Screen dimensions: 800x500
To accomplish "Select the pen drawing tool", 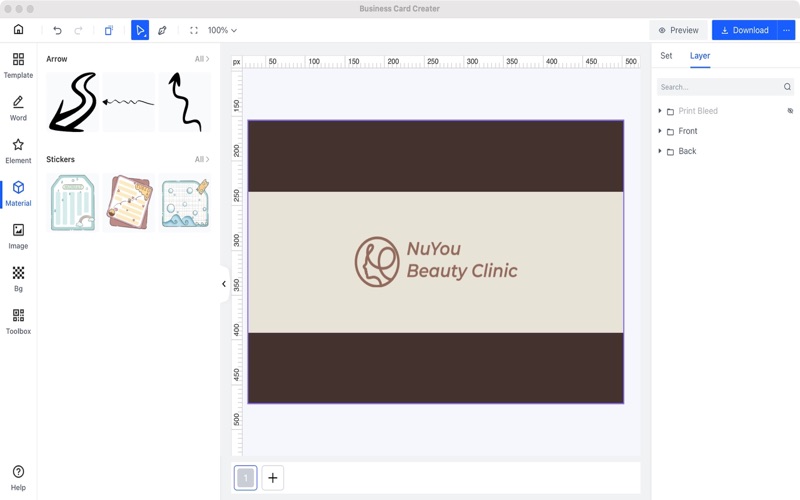I will click(162, 31).
